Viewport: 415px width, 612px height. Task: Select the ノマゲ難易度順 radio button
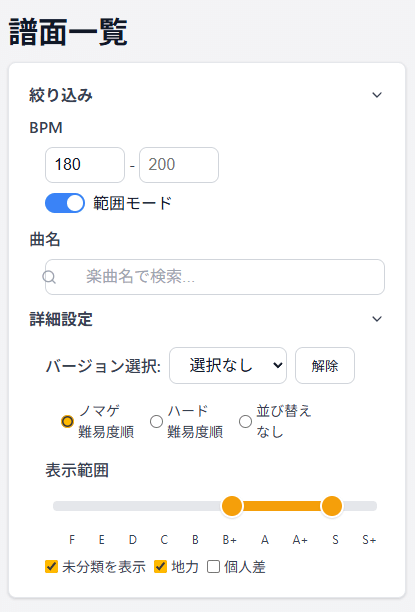[68, 422]
